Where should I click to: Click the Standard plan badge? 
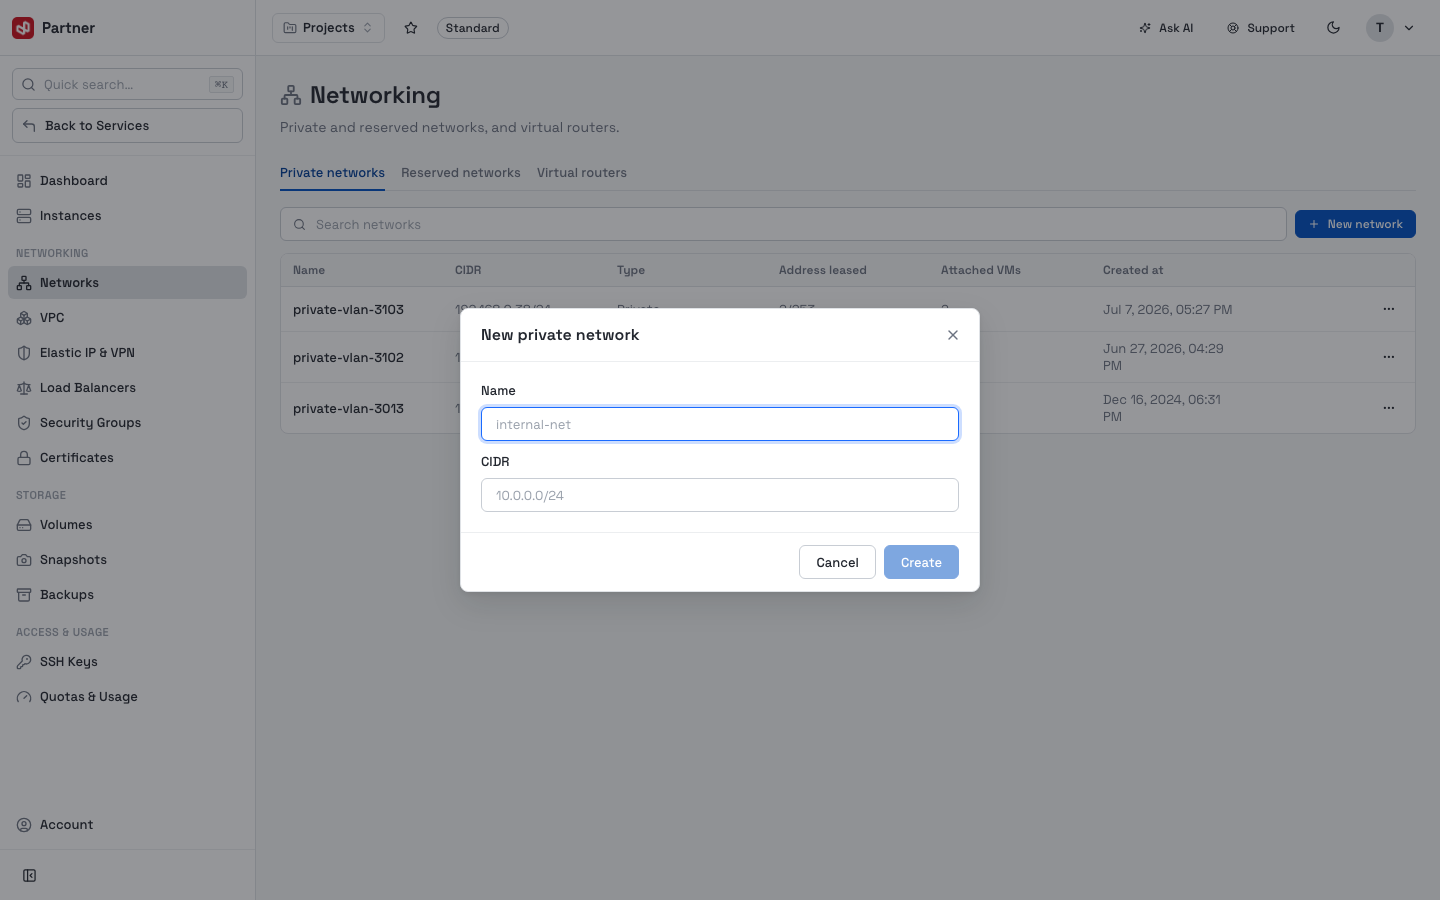[472, 28]
